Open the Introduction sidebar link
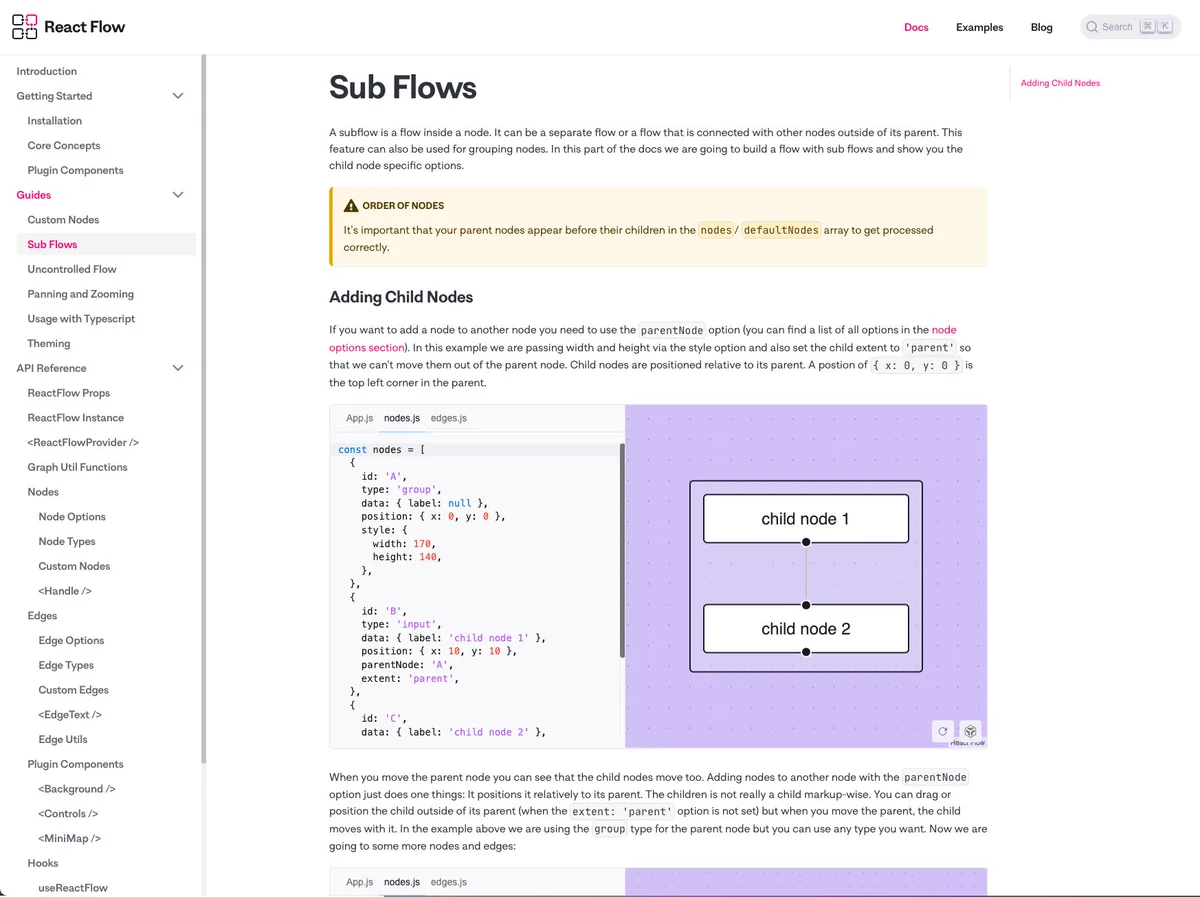The height and width of the screenshot is (897, 1200). tap(46, 71)
